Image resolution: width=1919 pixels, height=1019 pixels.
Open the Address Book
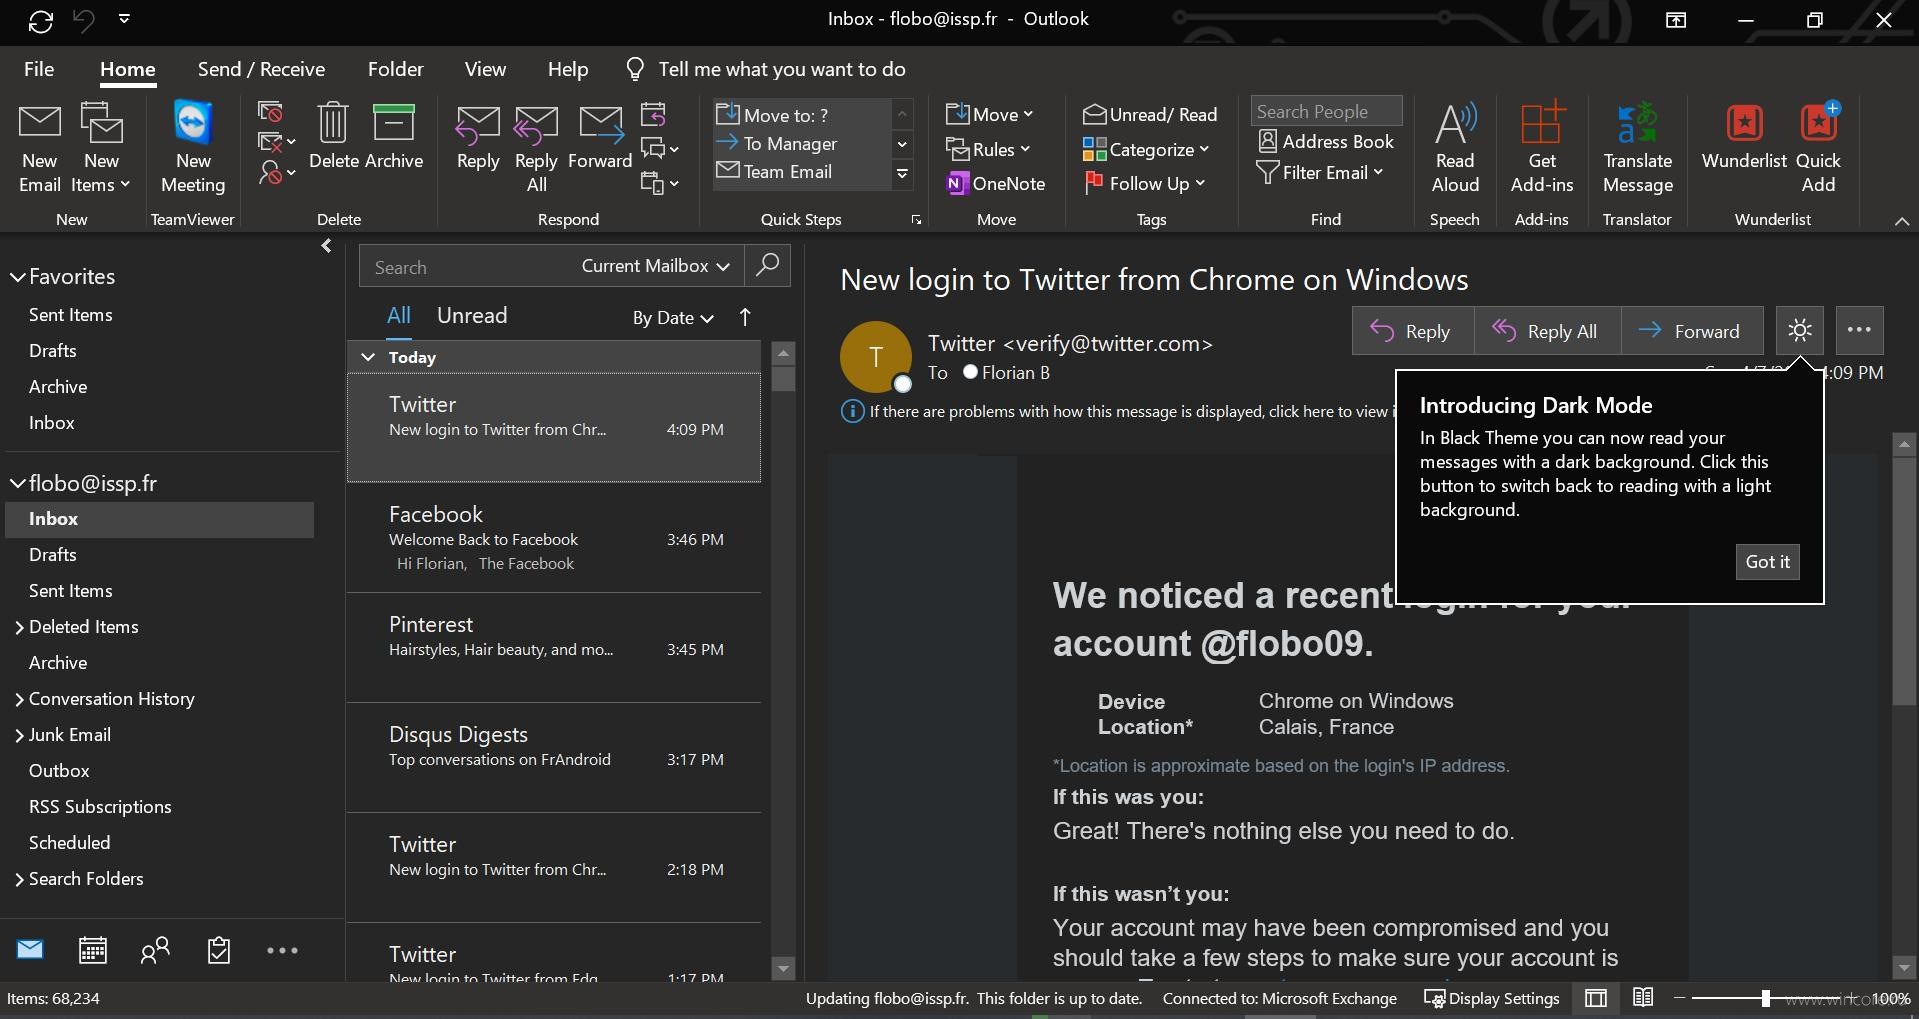click(x=1326, y=141)
